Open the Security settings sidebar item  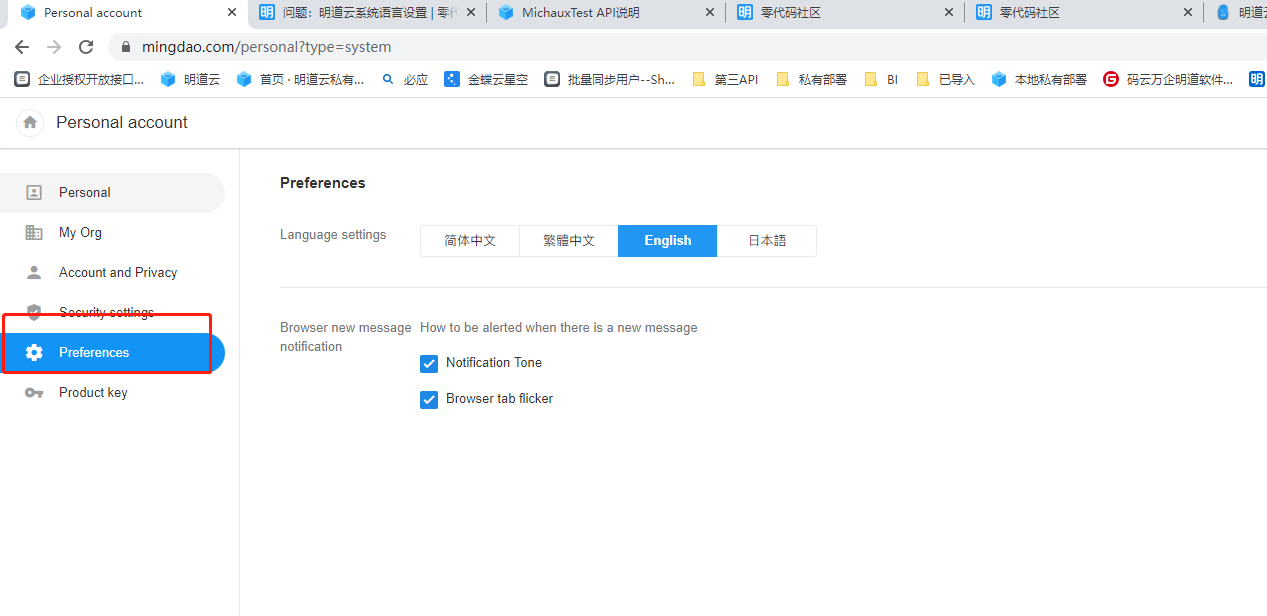click(106, 313)
